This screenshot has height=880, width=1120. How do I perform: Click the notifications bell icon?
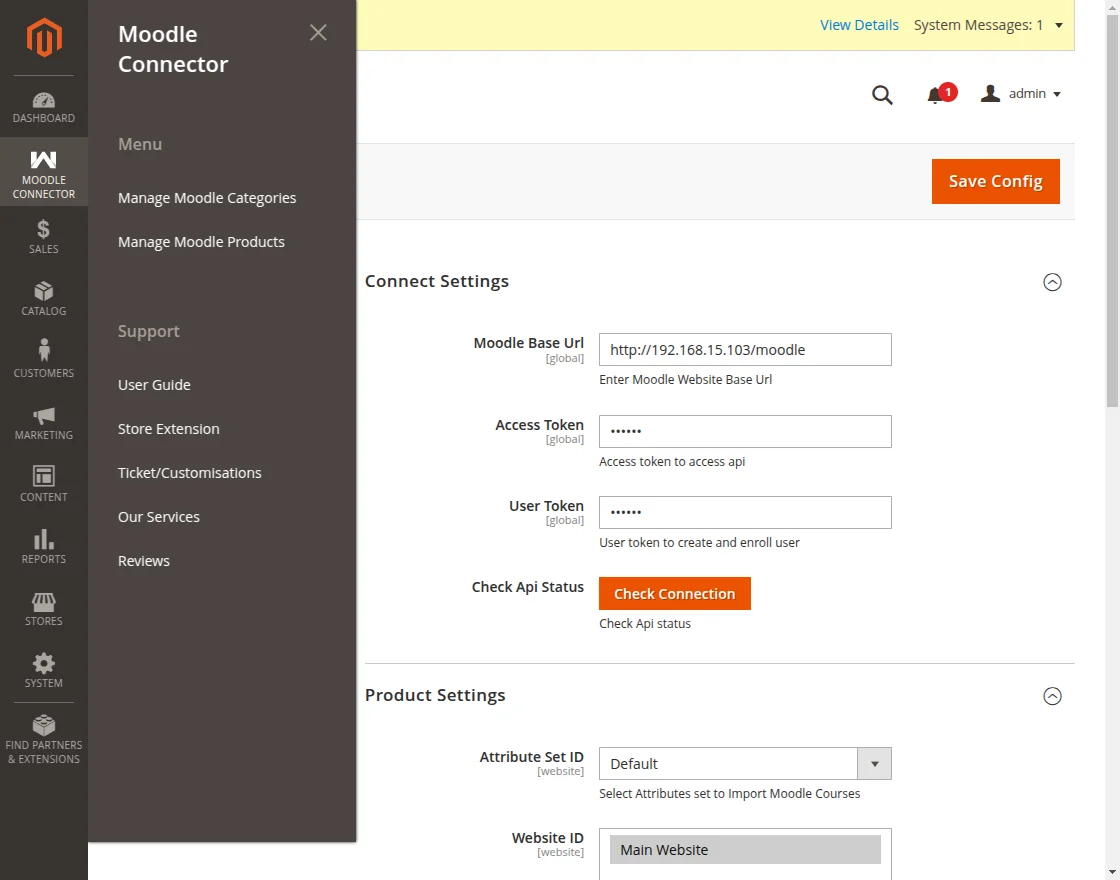pyautogui.click(x=935, y=95)
